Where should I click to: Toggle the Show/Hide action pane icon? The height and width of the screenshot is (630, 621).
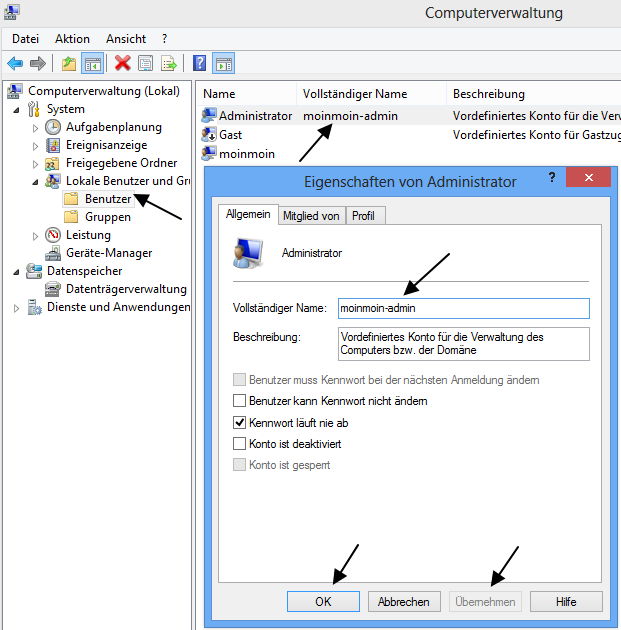coord(223,63)
